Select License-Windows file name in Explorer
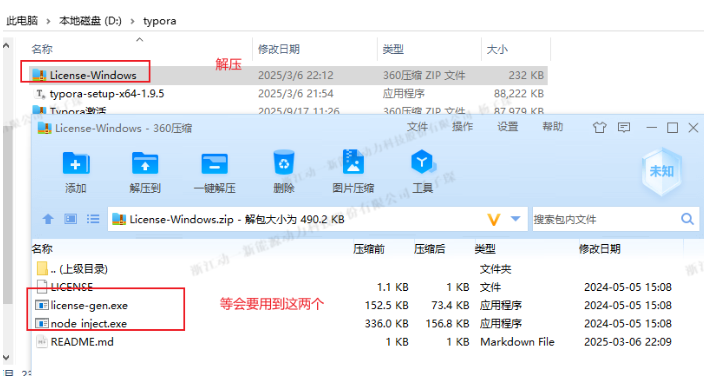The image size is (704, 382). (x=93, y=75)
